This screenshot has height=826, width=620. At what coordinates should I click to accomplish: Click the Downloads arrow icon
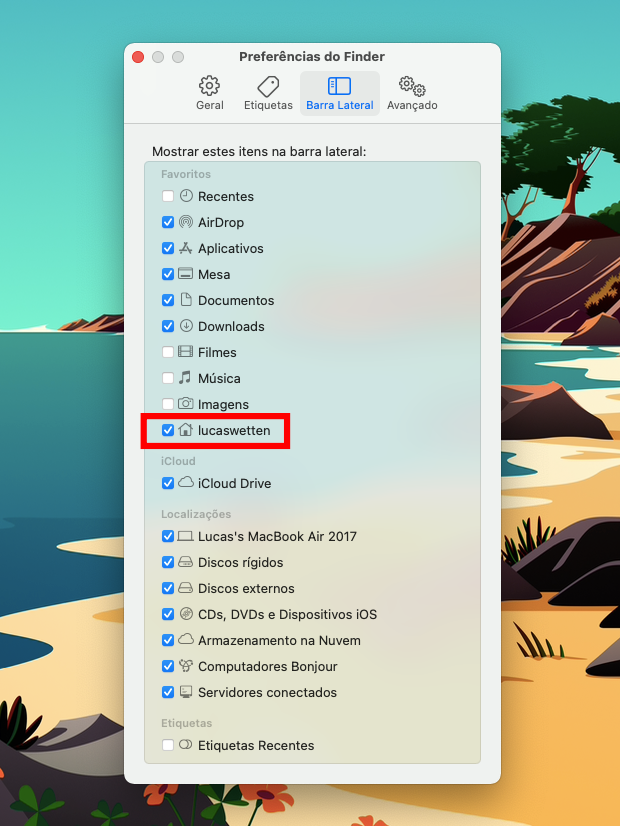[186, 326]
